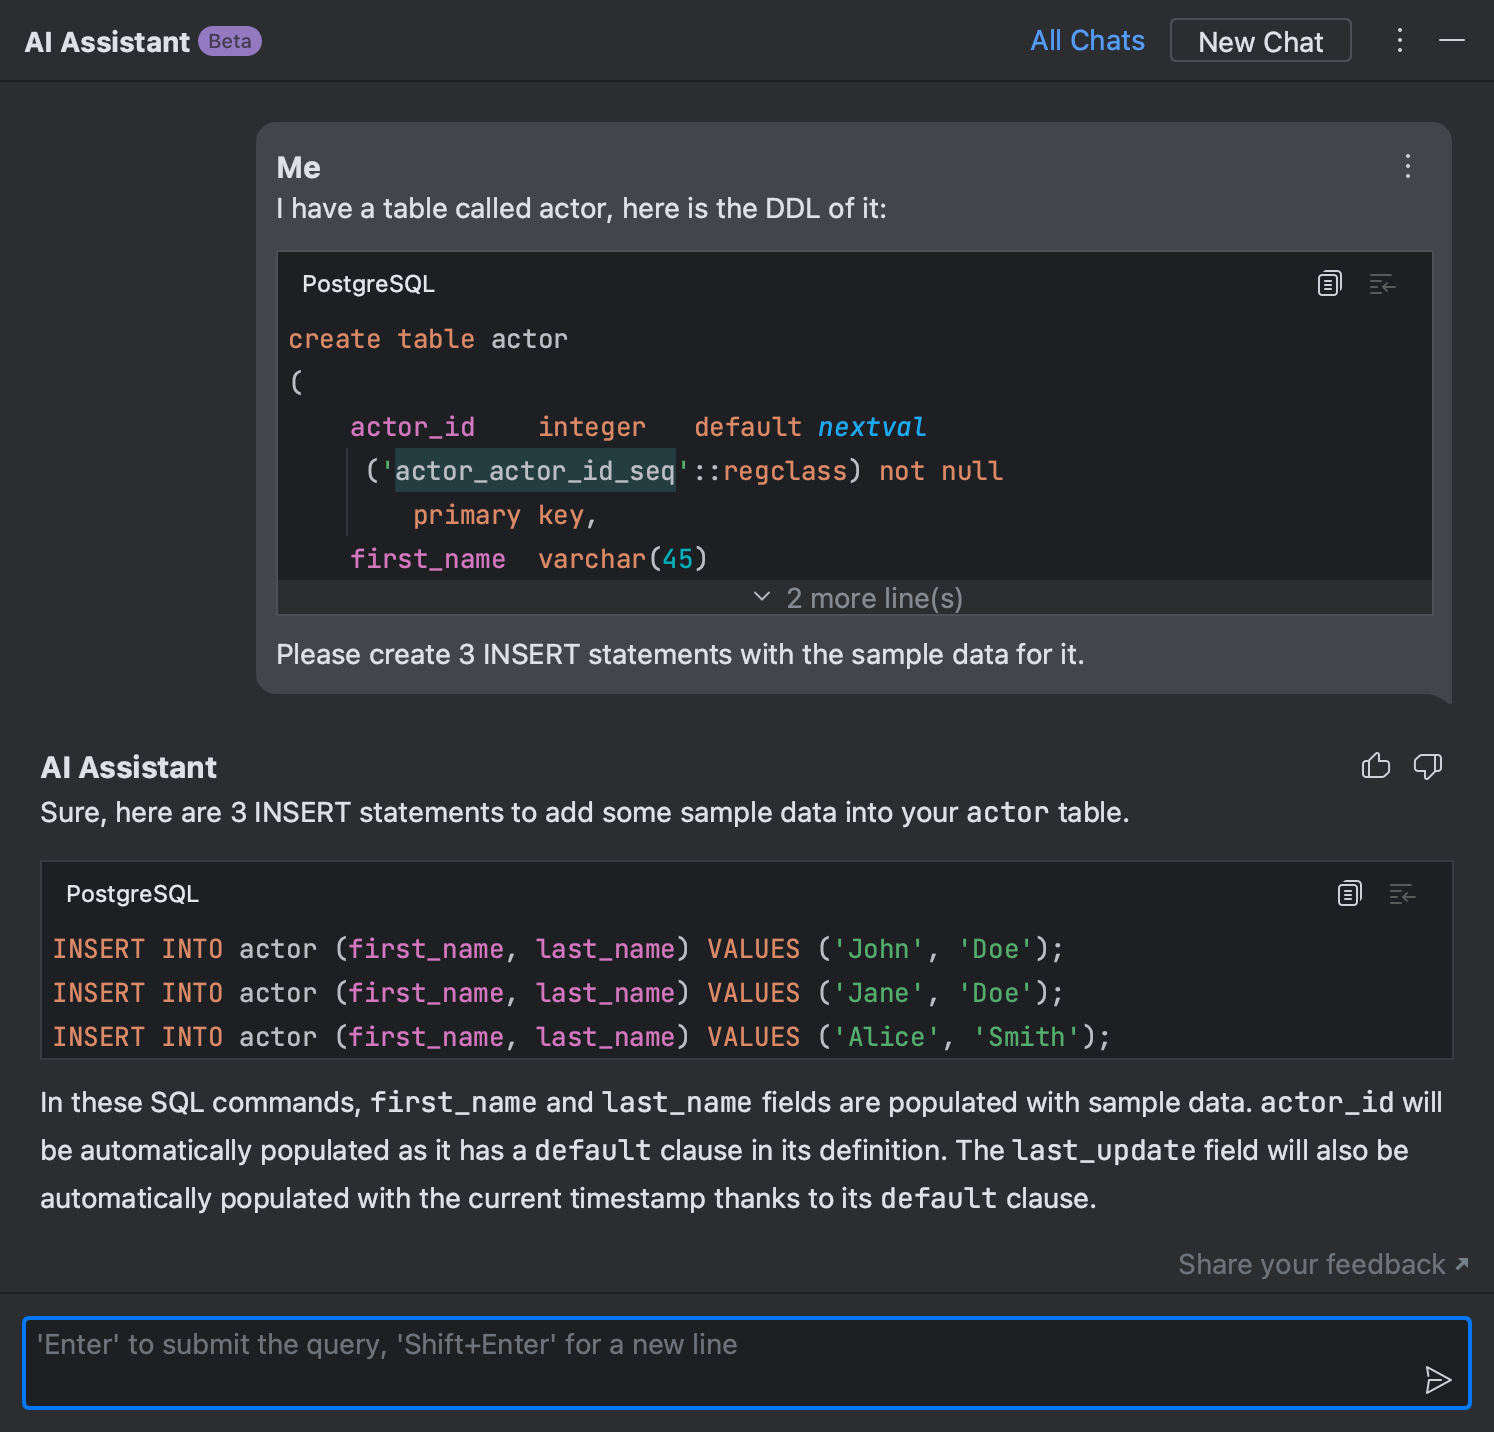Viewport: 1494px width, 1432px height.
Task: Open the Me message options menu
Action: (x=1408, y=167)
